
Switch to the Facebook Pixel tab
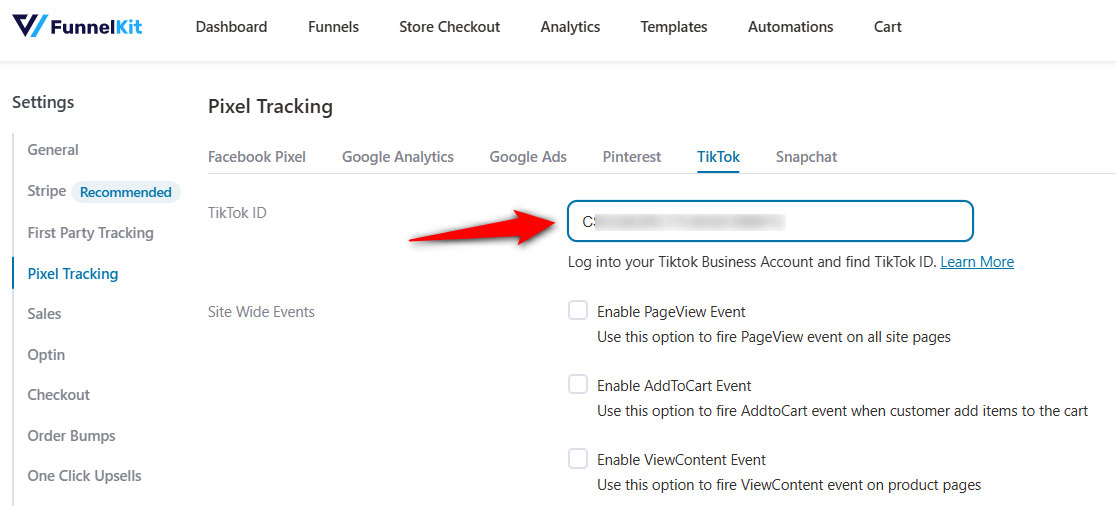(257, 157)
